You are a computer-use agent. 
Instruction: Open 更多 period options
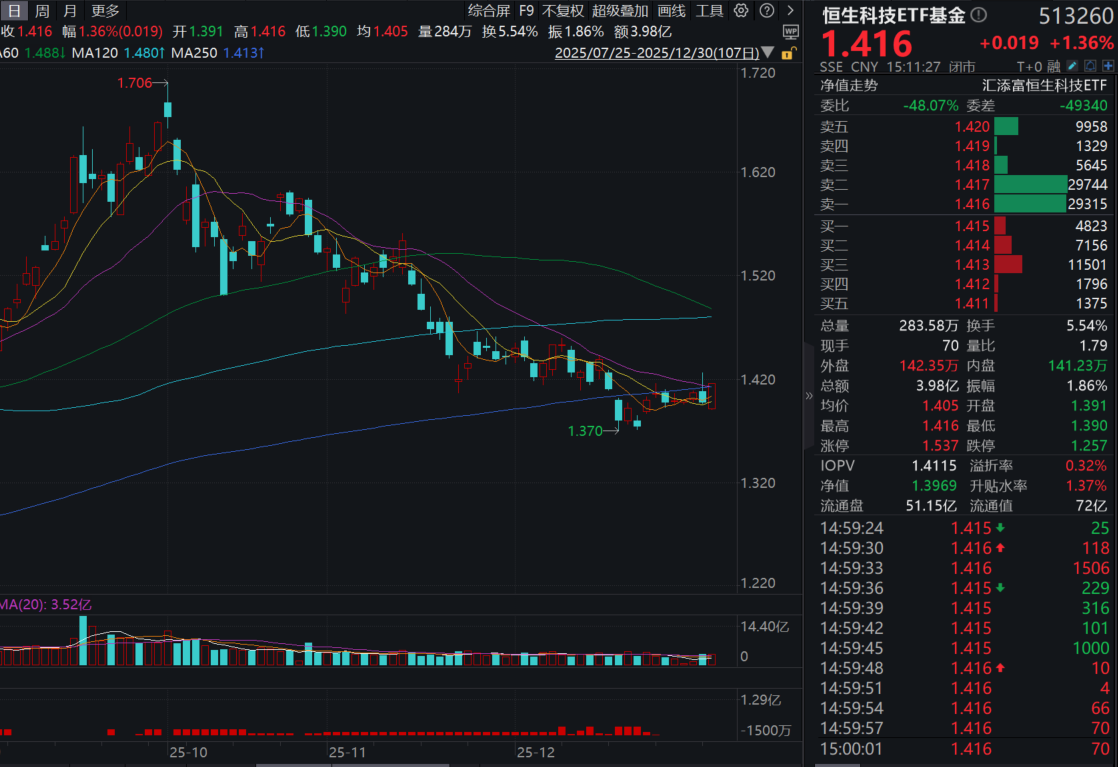(x=104, y=11)
